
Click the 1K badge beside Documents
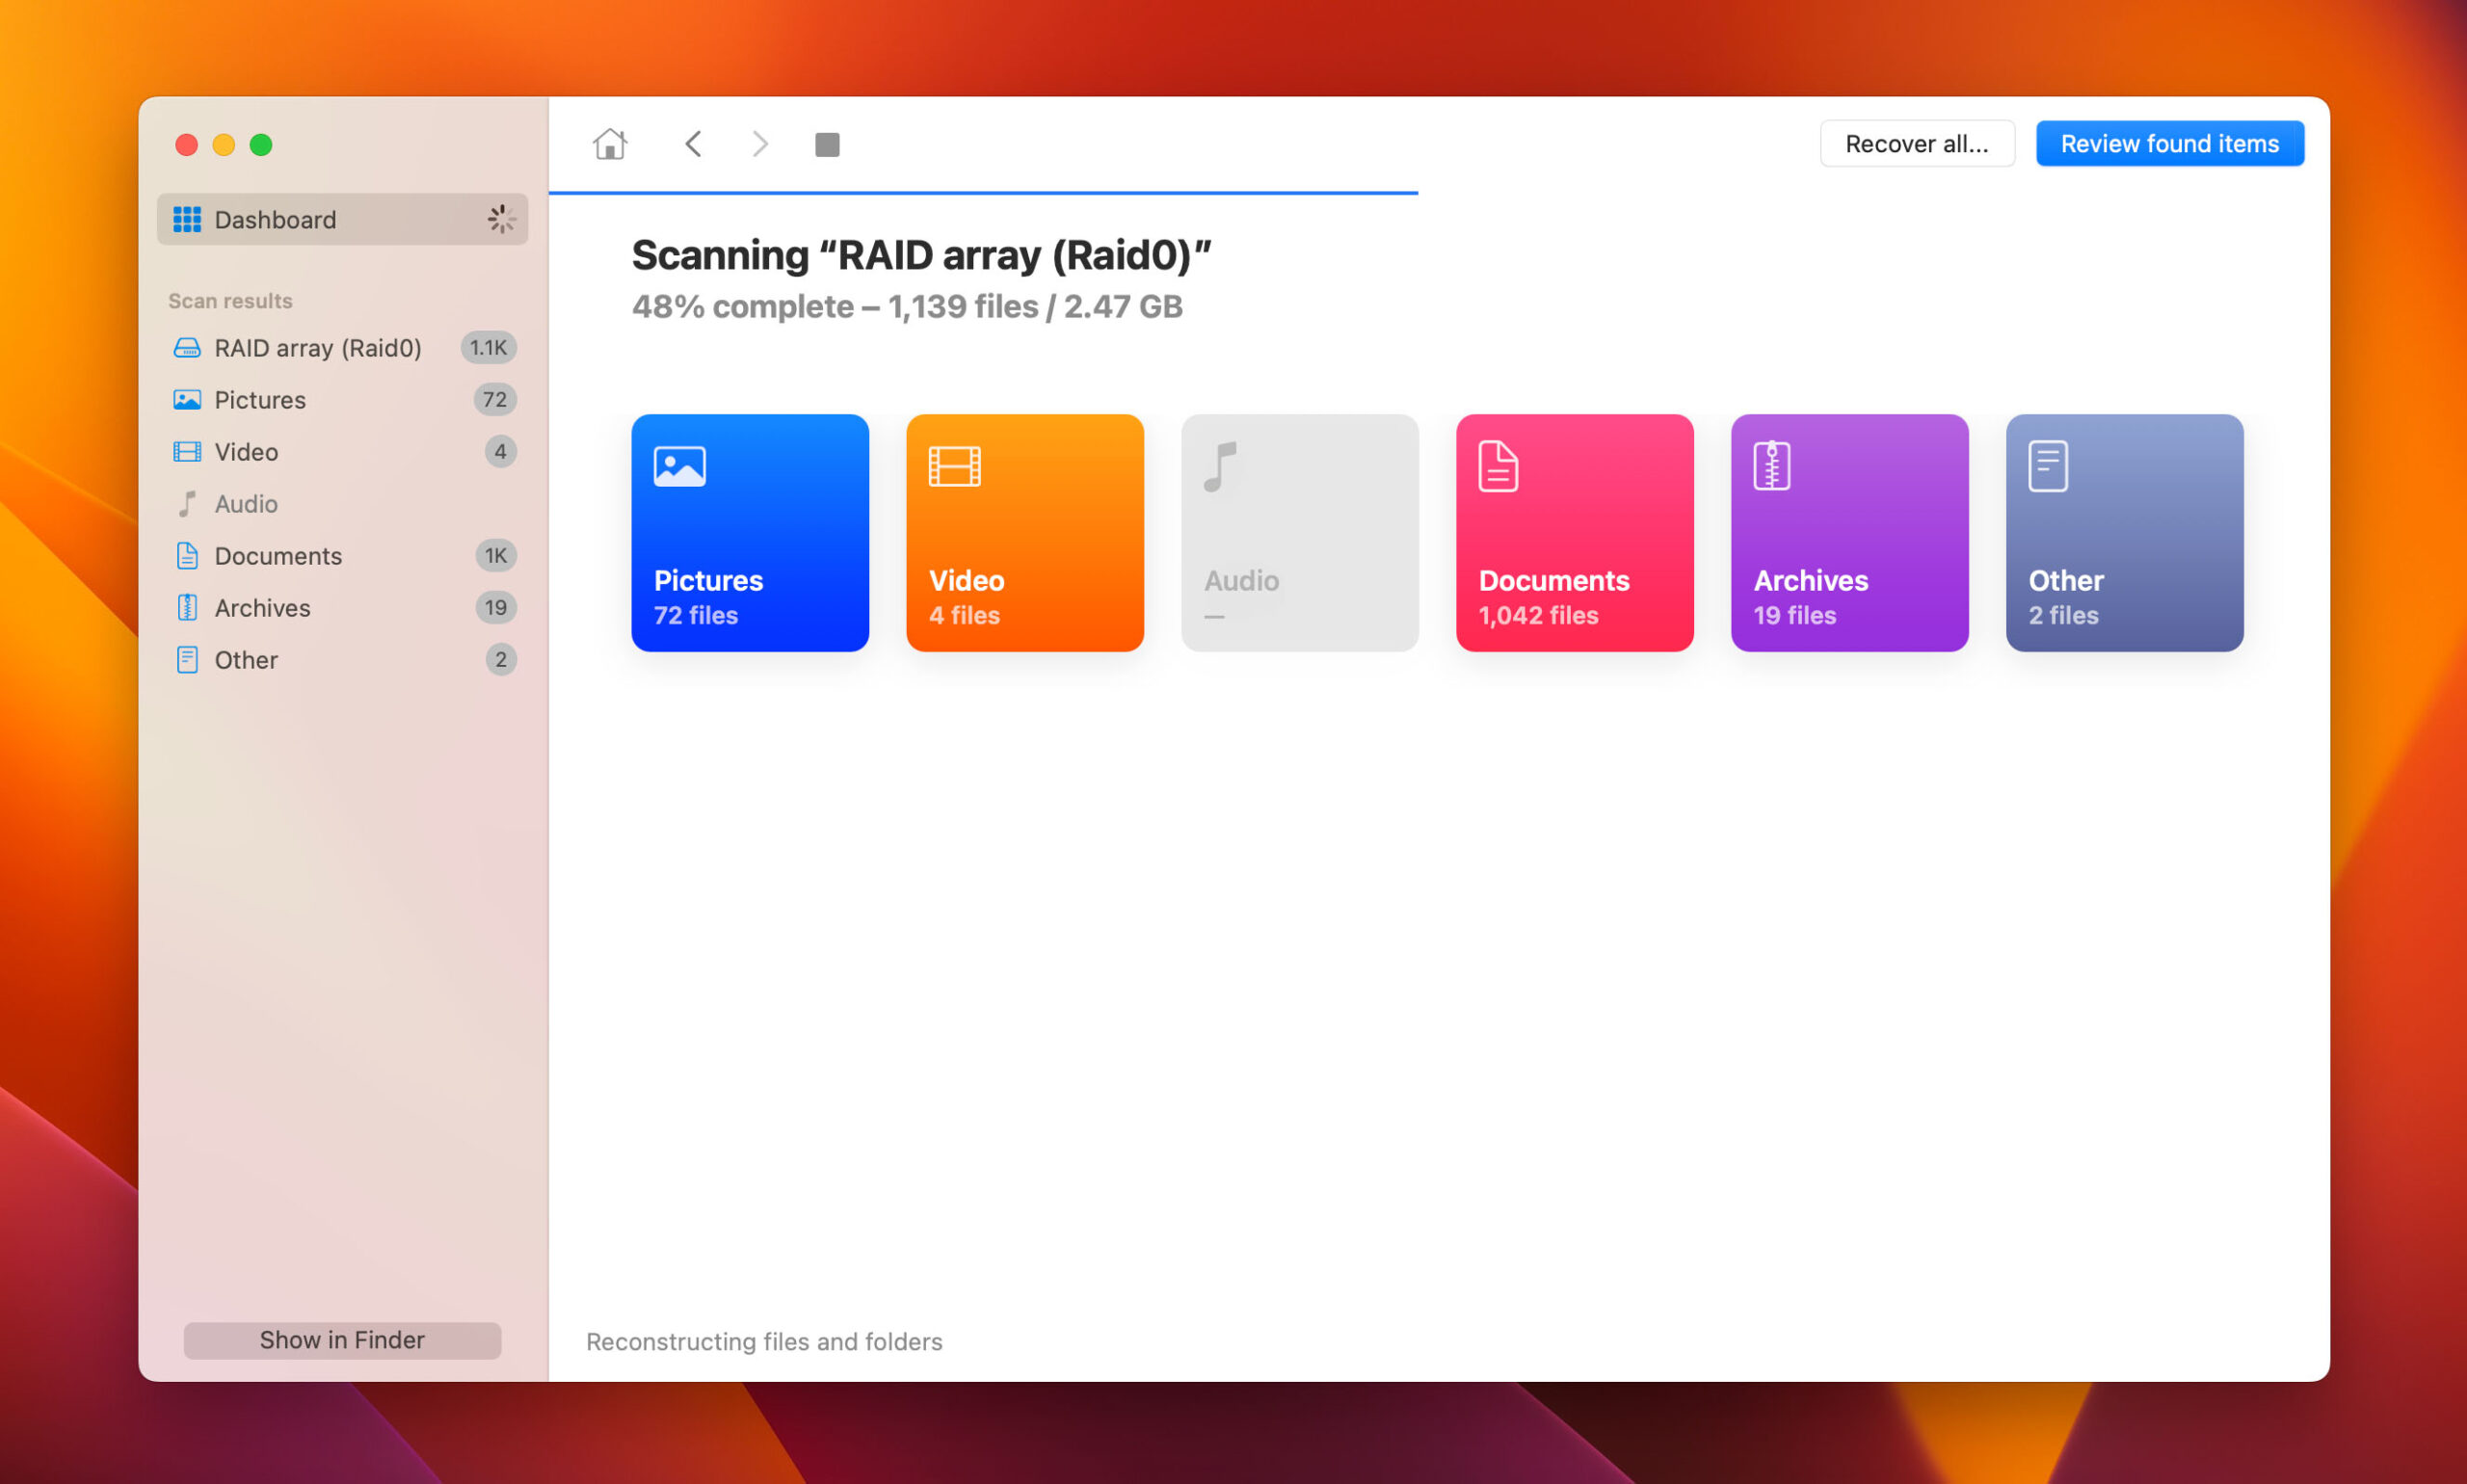click(x=496, y=555)
